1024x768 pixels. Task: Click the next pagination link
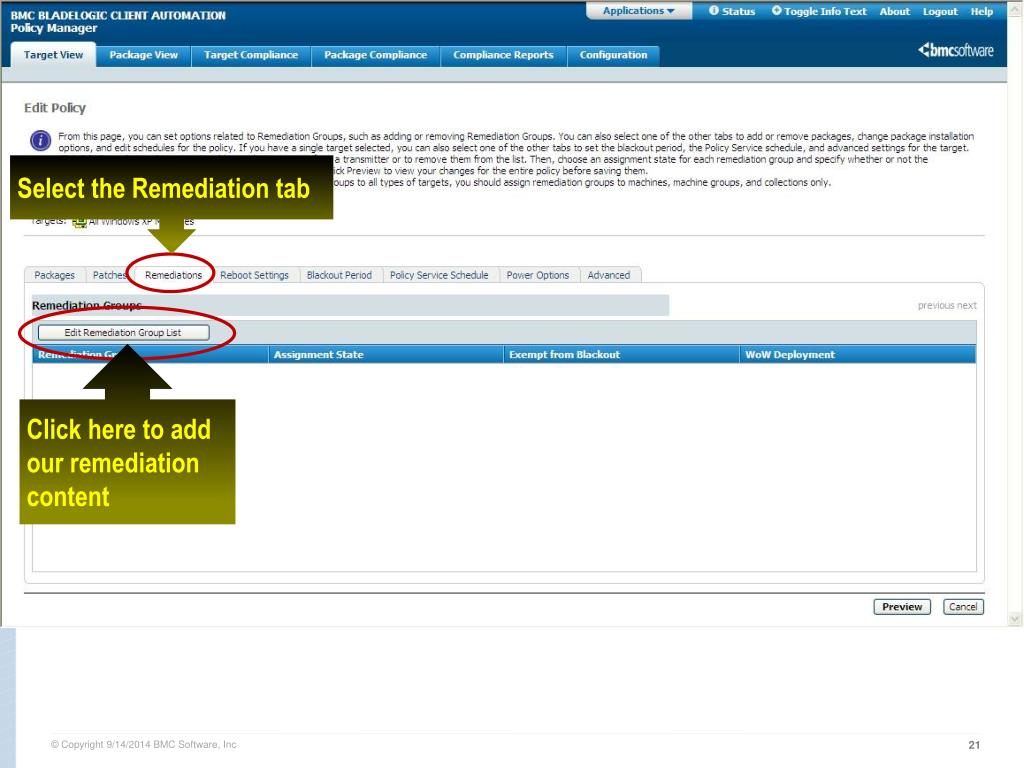tap(967, 305)
